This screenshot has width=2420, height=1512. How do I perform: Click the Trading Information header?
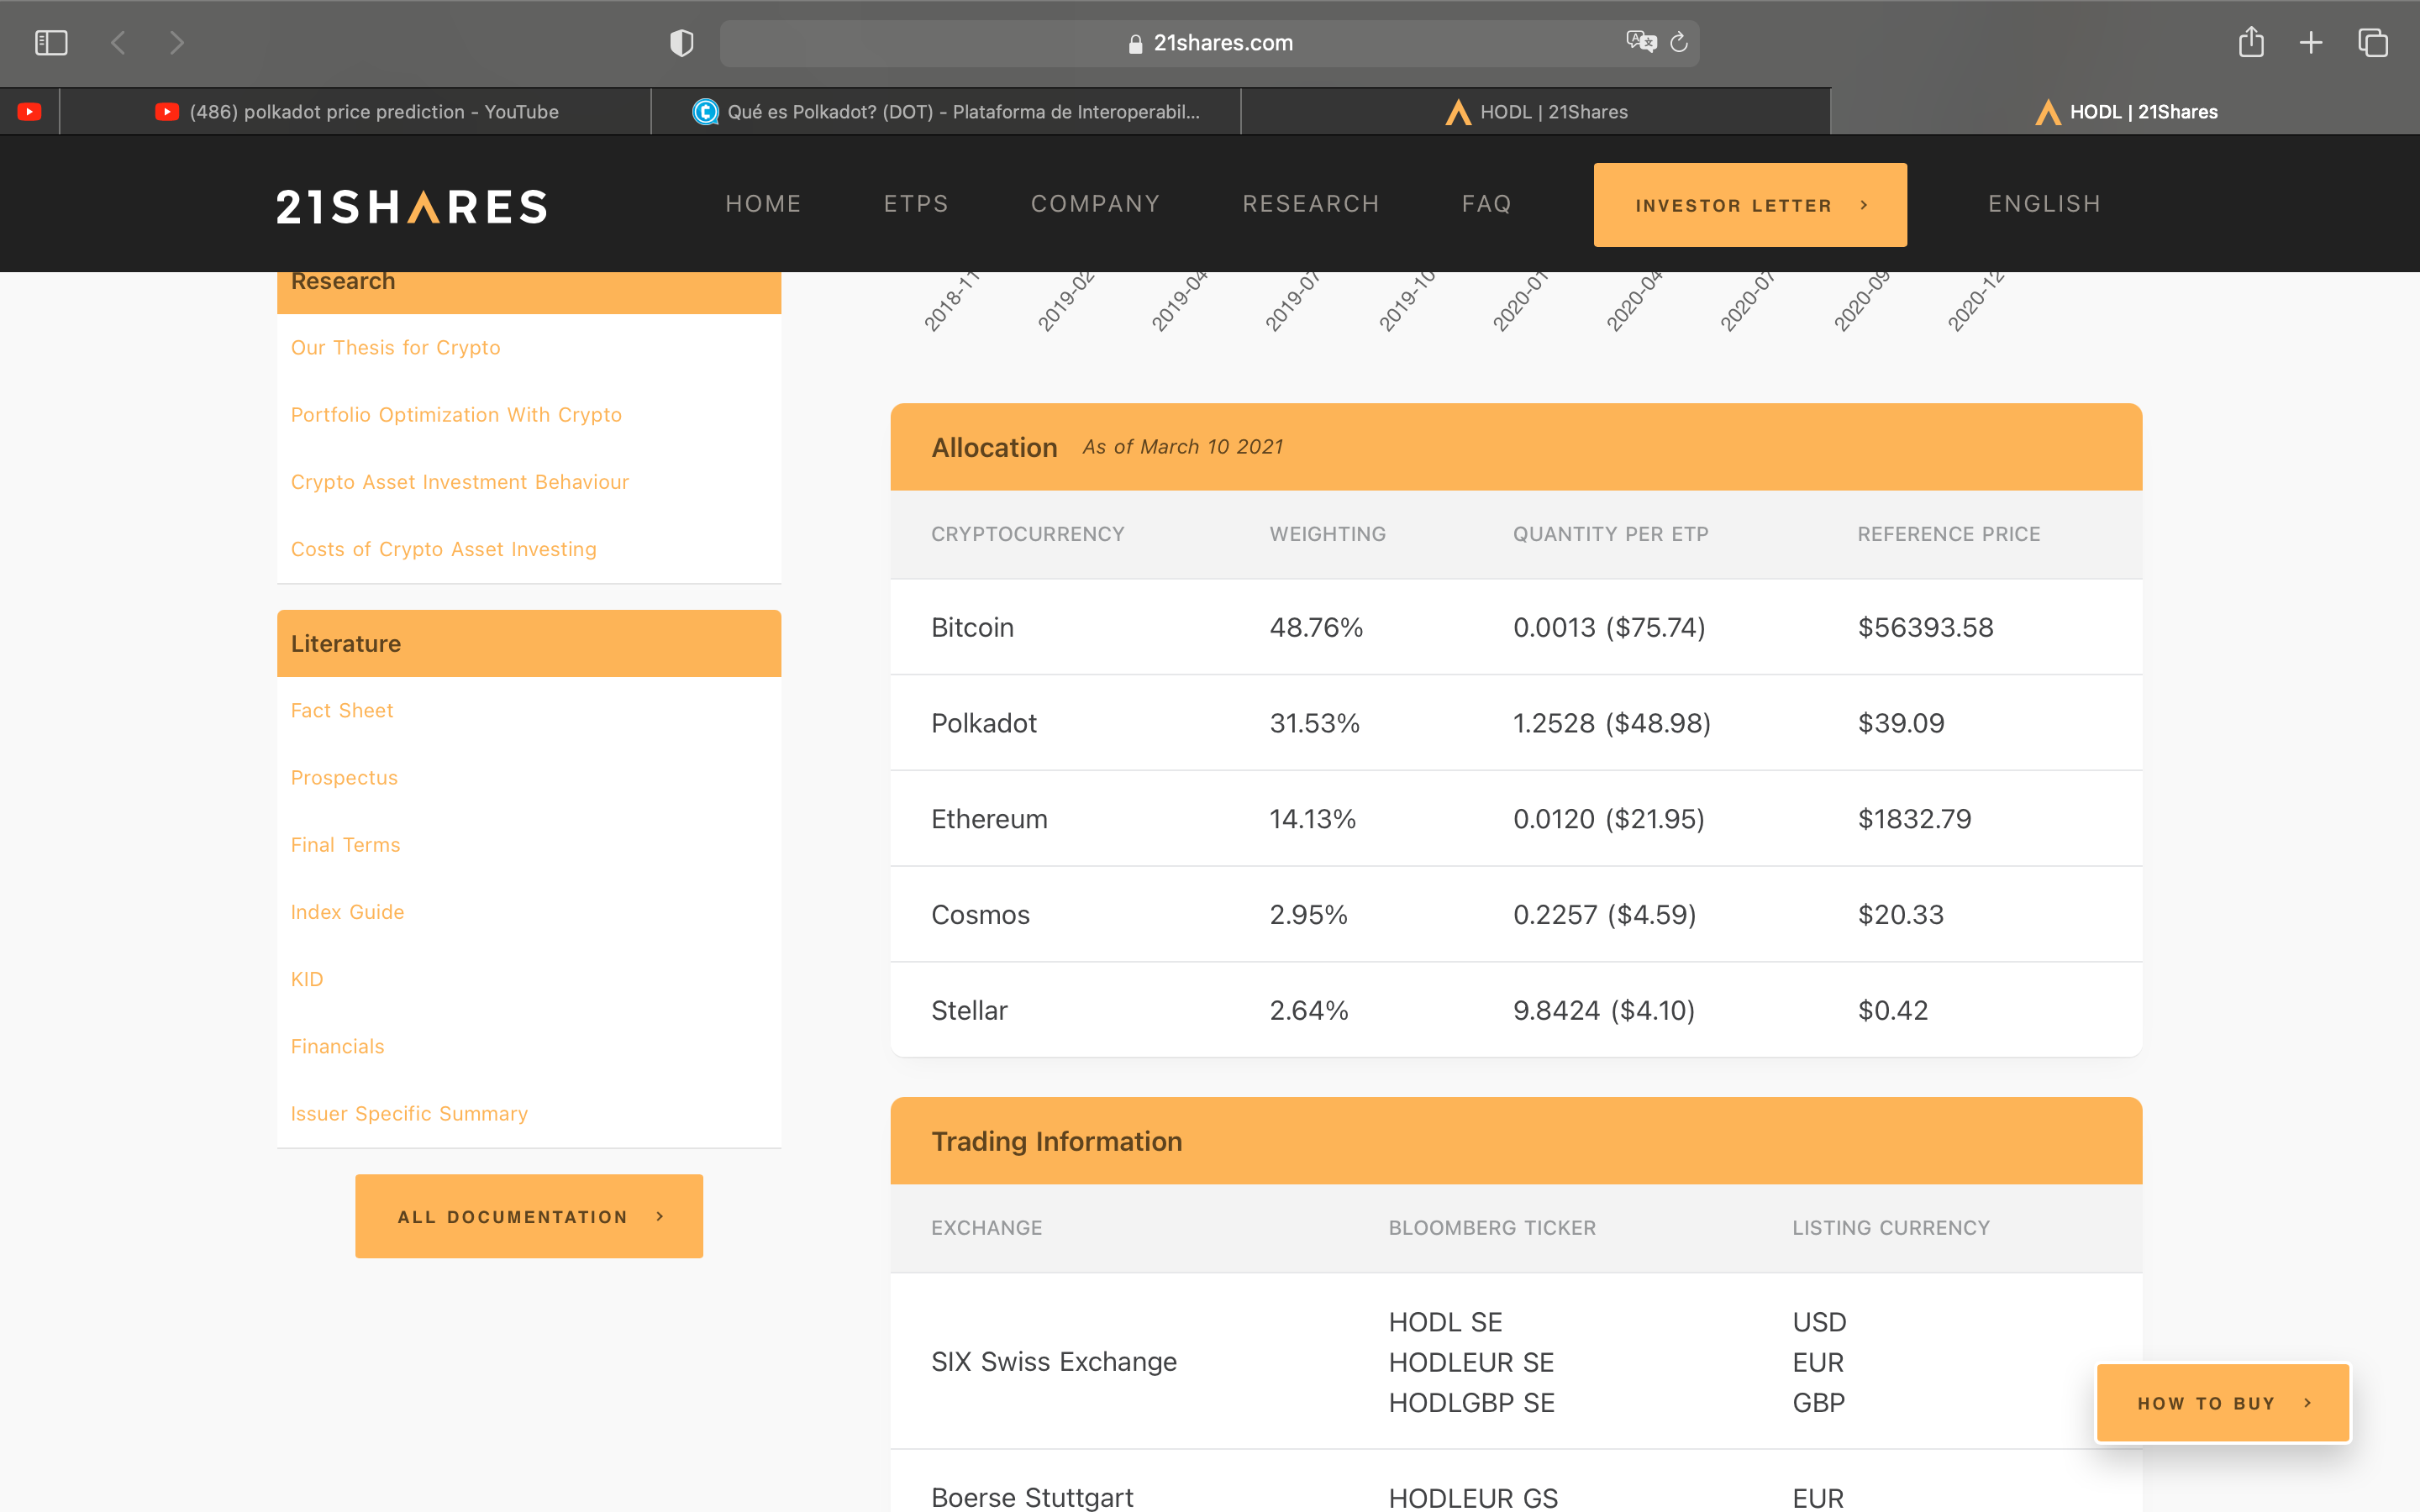[x=1516, y=1141]
